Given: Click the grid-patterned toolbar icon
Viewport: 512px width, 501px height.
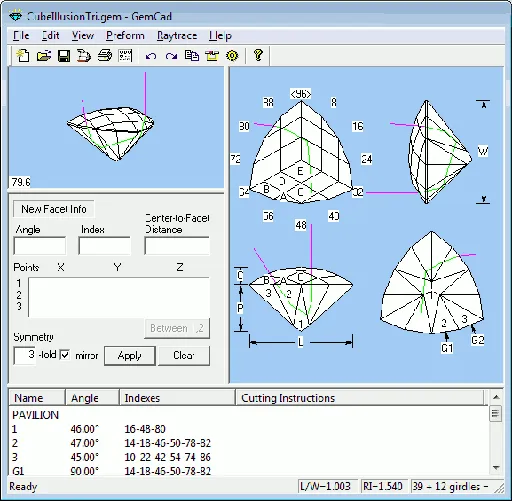Looking at the screenshot, I should pyautogui.click(x=125, y=55).
